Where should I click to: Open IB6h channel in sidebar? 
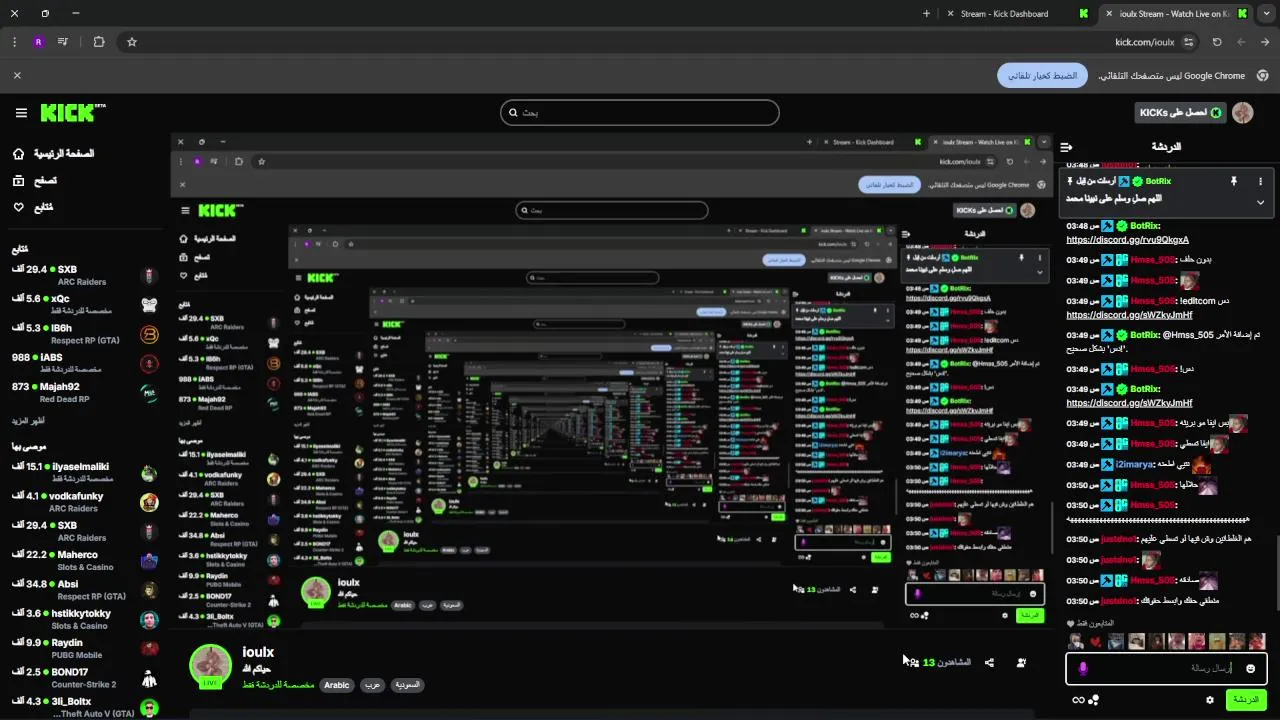[x=85, y=333]
